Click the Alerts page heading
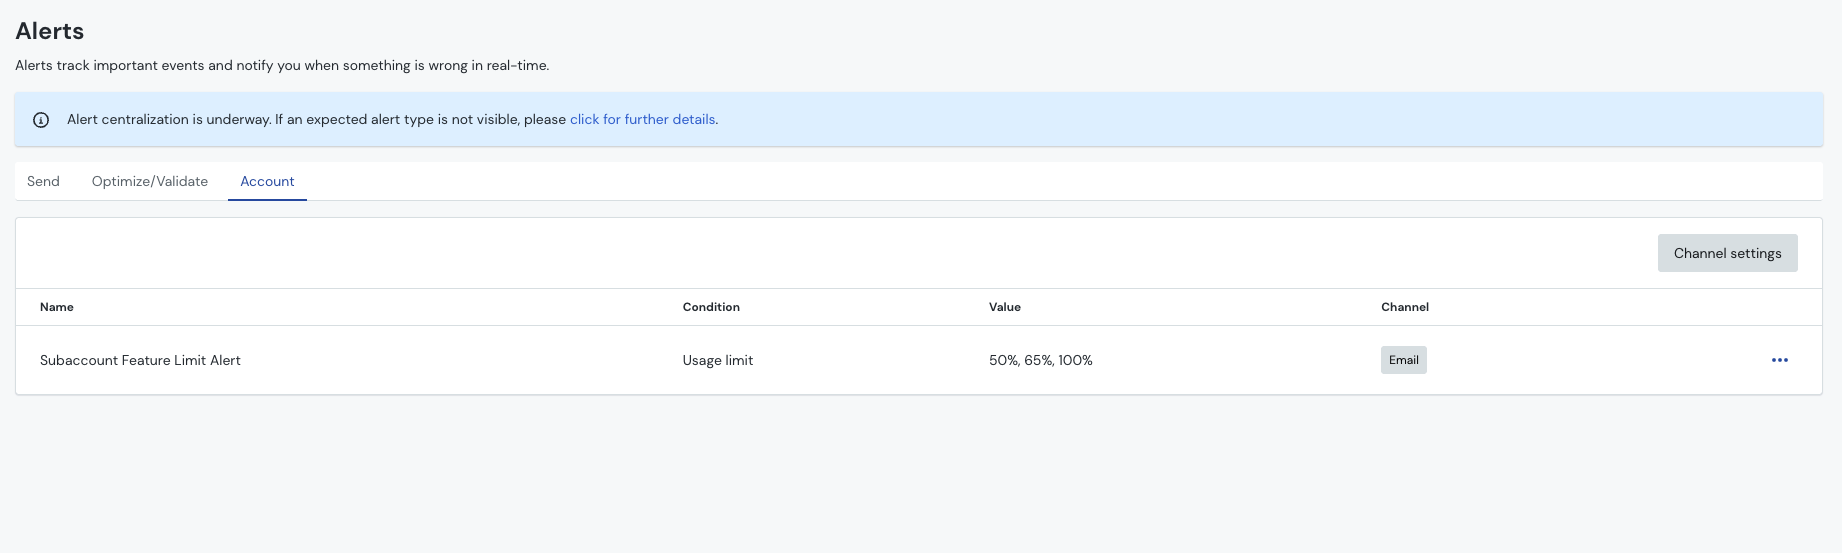 tap(50, 31)
